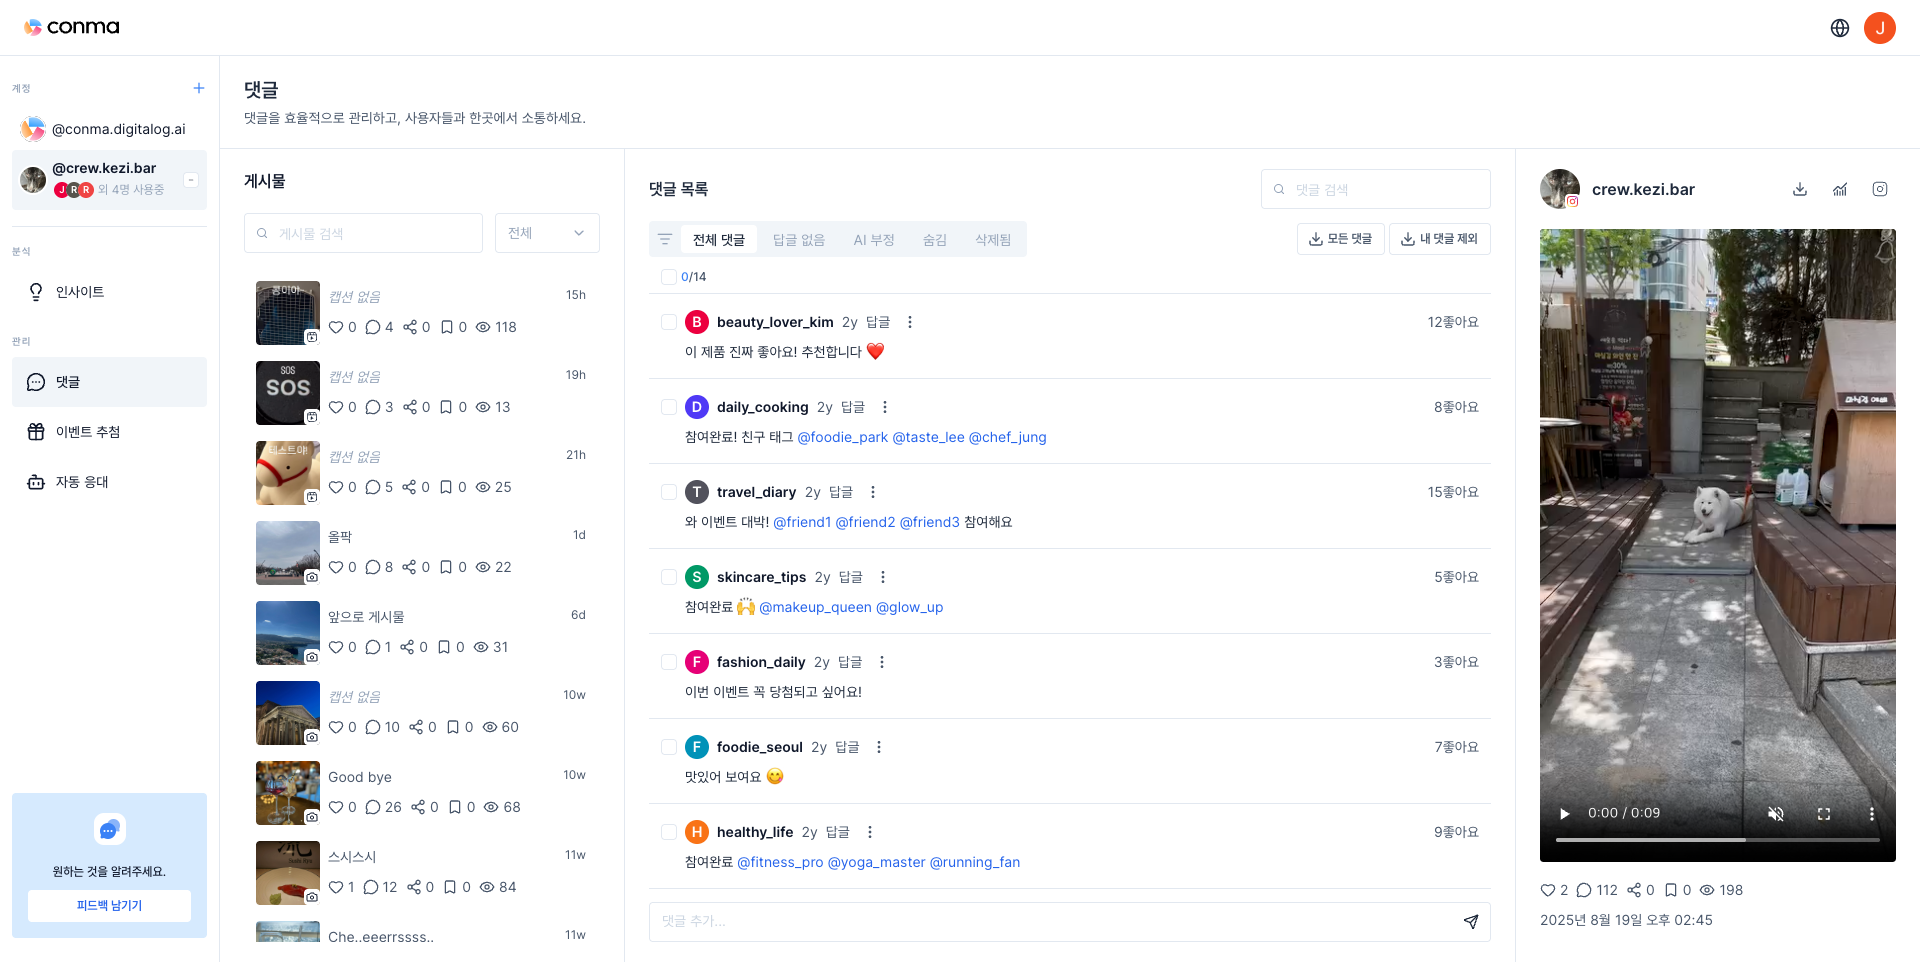
Task: Download the video via the download icon beside crew.kezi.bar
Action: tap(1800, 189)
